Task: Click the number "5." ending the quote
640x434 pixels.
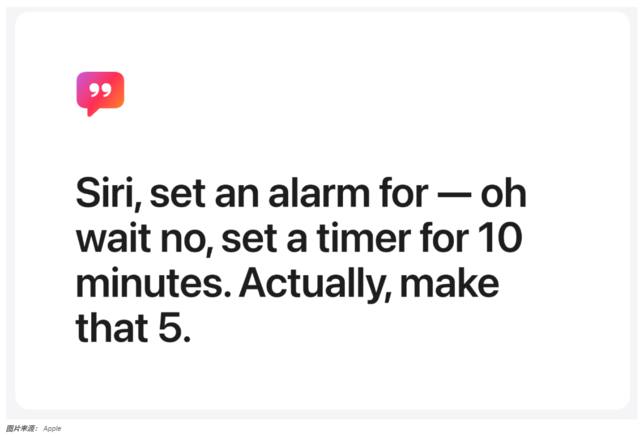Action: point(175,328)
